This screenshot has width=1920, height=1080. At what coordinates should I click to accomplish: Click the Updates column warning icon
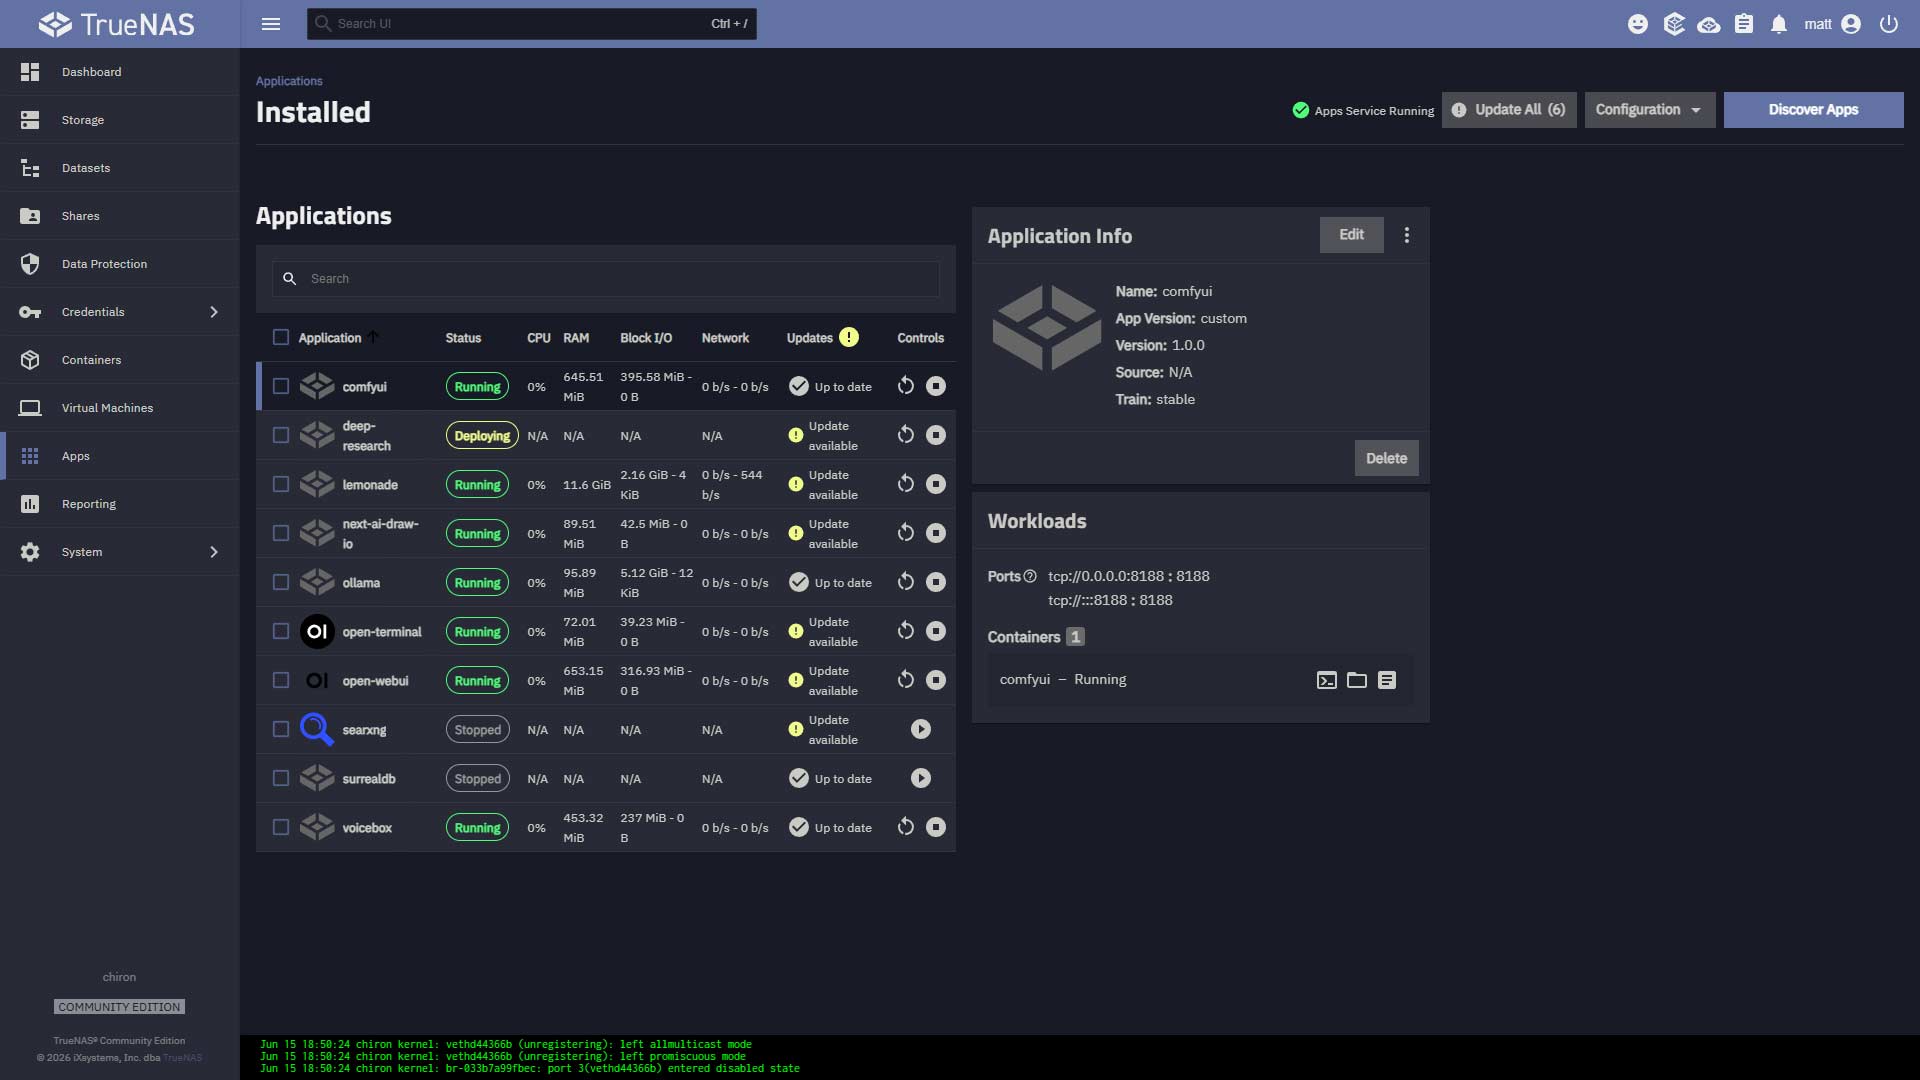[x=849, y=337]
